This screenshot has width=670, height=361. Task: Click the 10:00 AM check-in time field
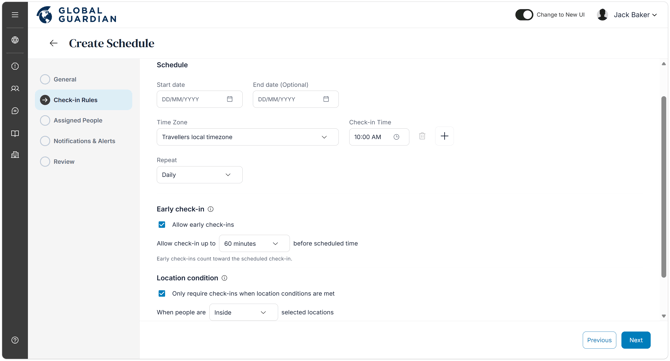pyautogui.click(x=379, y=137)
